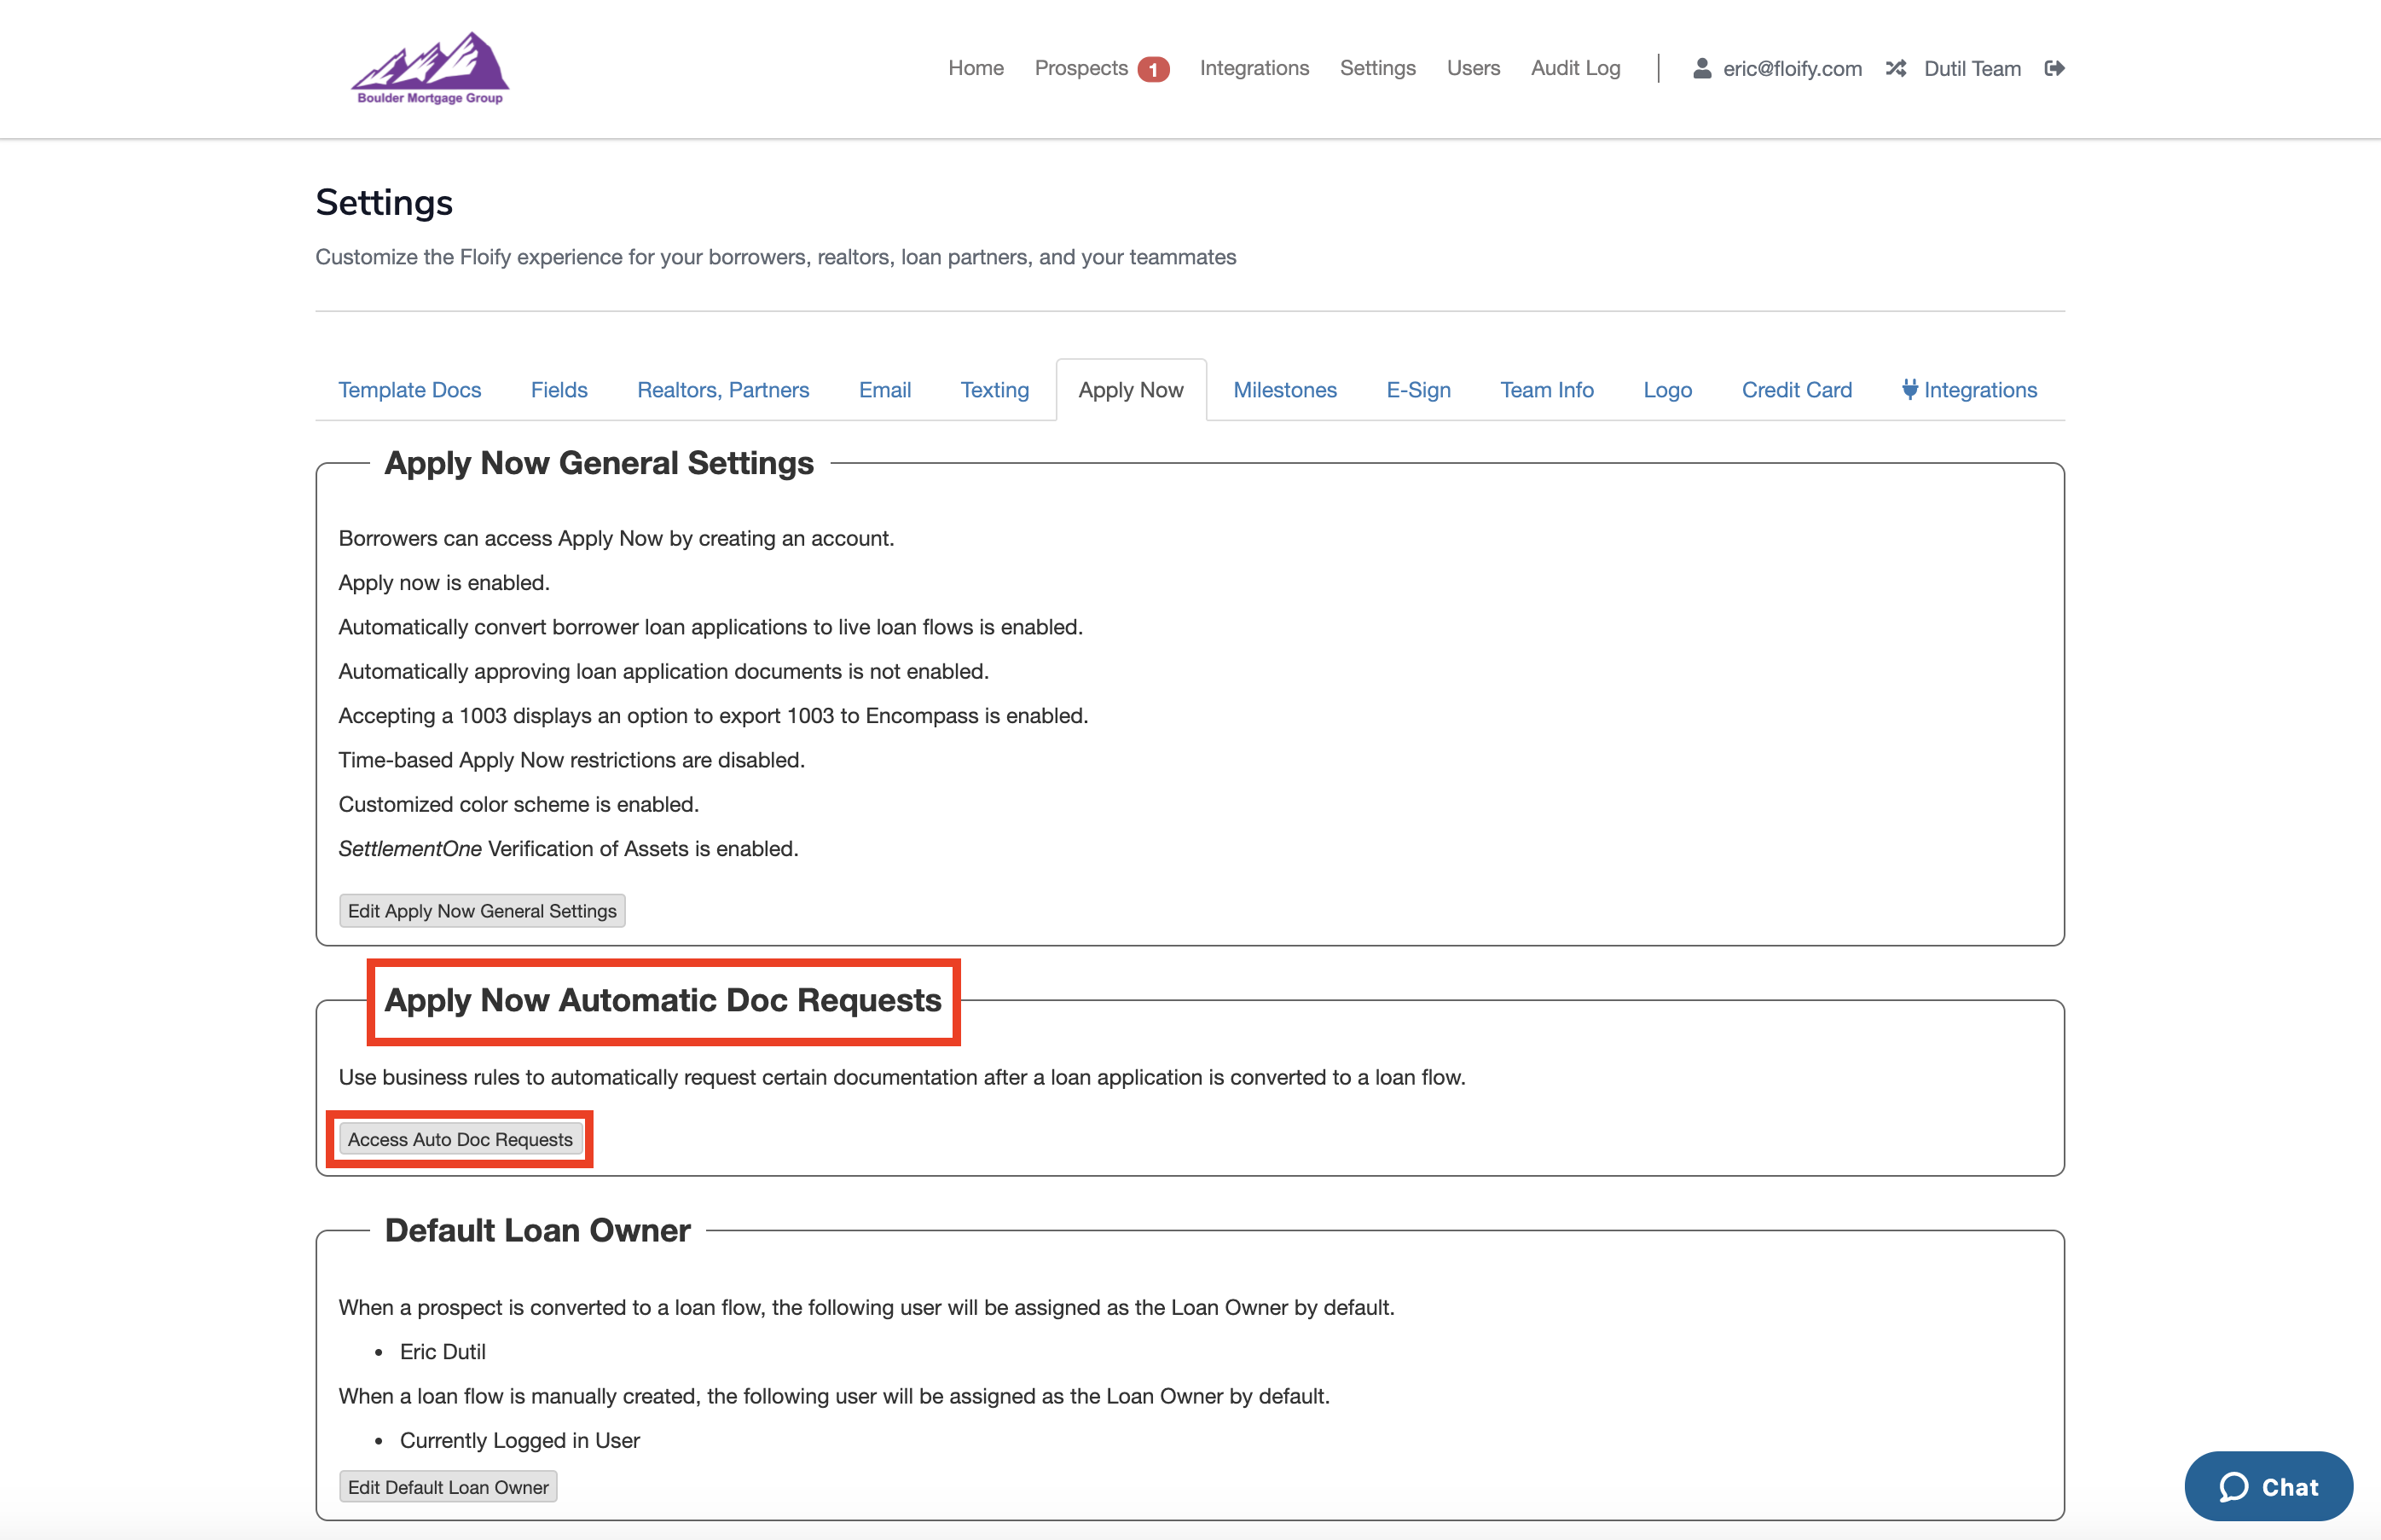Click the Default Loan Owner heading
The width and height of the screenshot is (2381, 1540).
[x=537, y=1230]
